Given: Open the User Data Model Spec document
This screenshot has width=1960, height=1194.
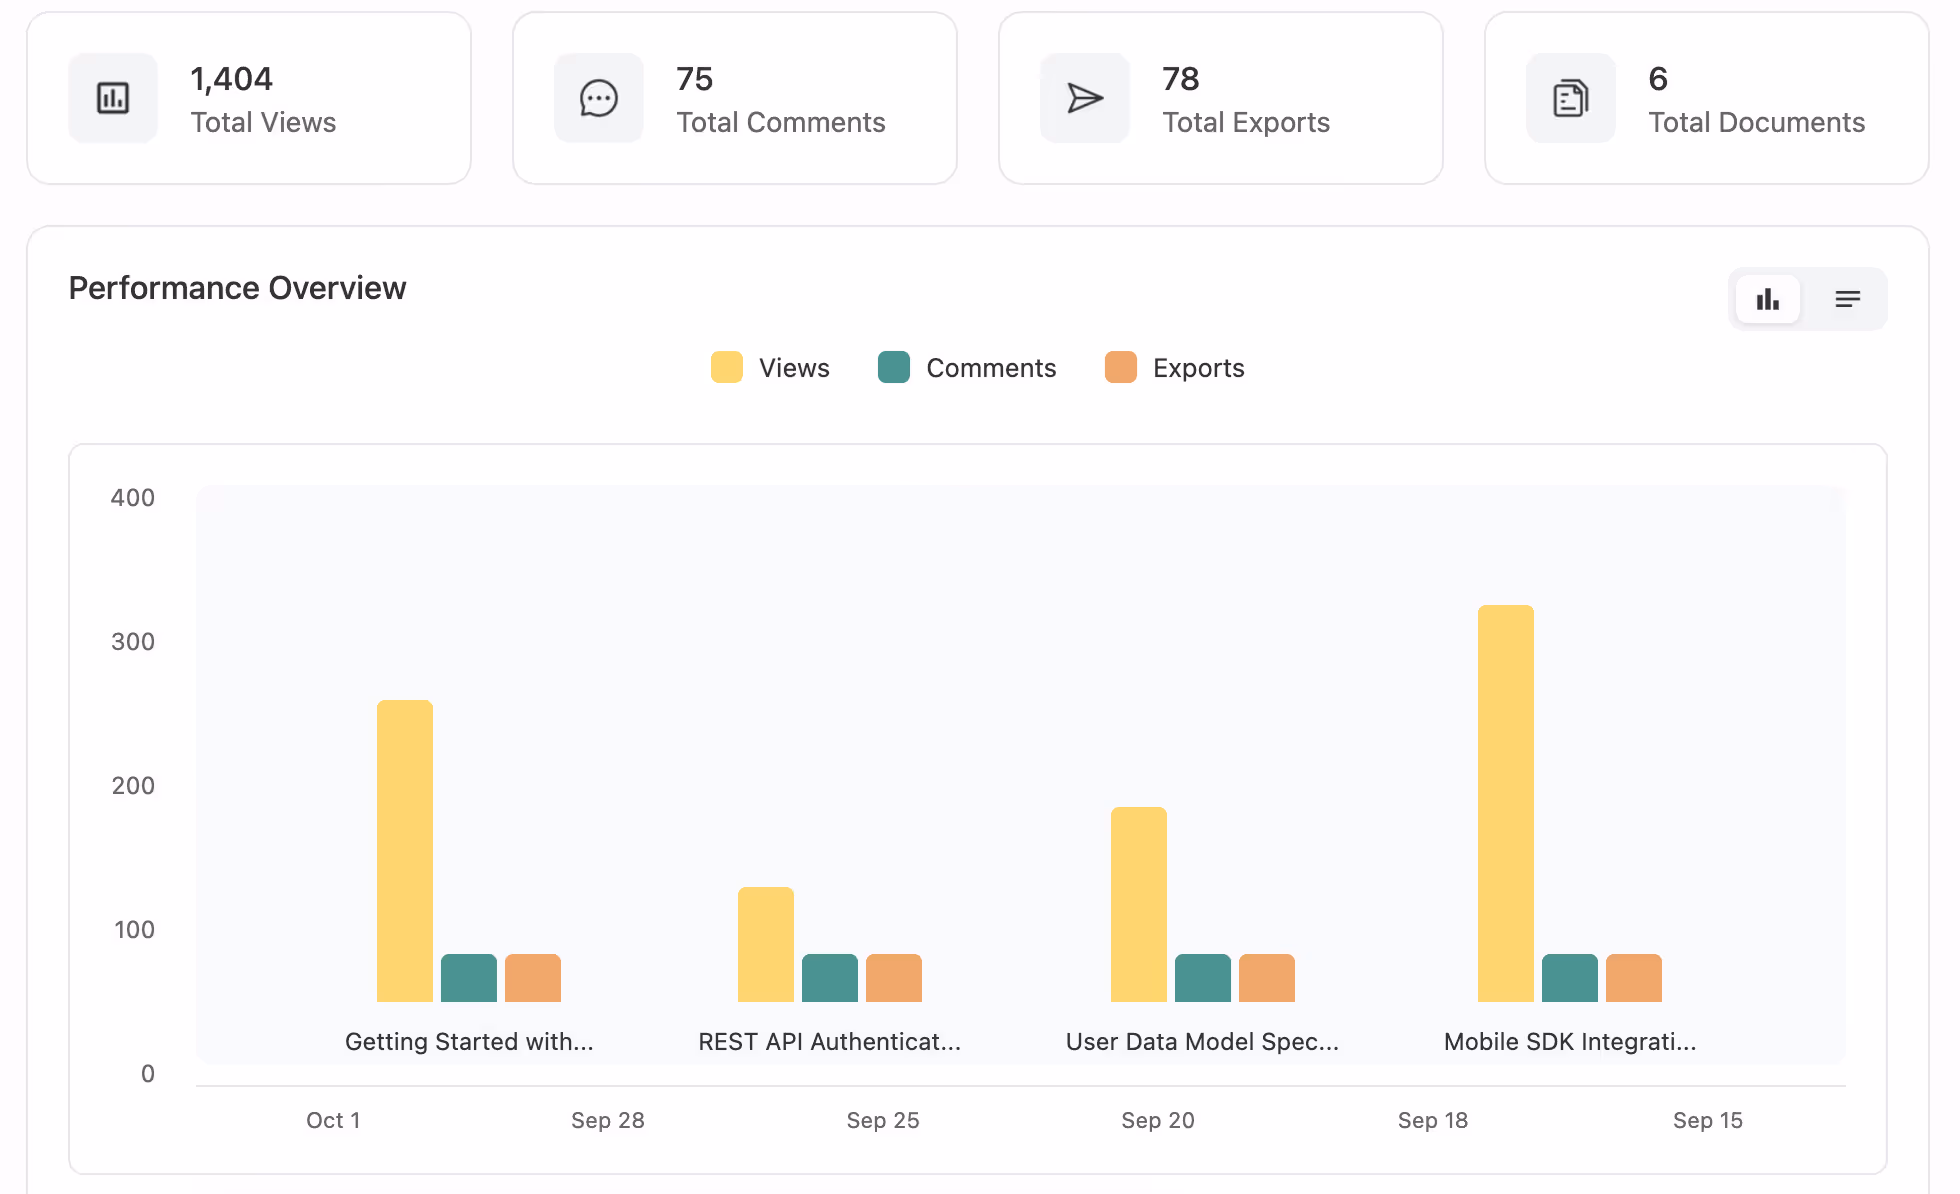Looking at the screenshot, I should pos(1202,1041).
